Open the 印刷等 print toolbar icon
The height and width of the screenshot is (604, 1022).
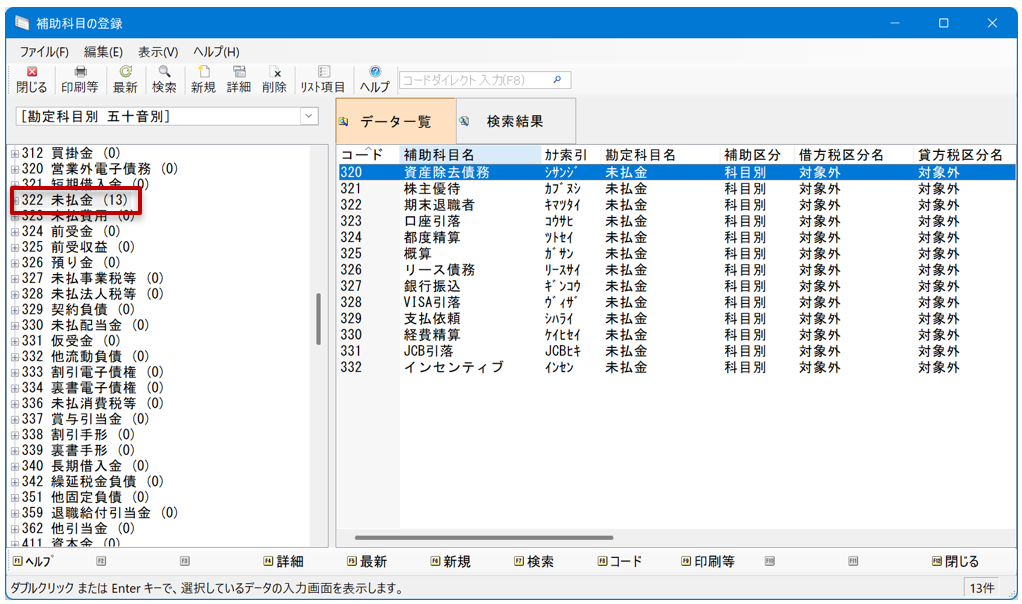(80, 79)
